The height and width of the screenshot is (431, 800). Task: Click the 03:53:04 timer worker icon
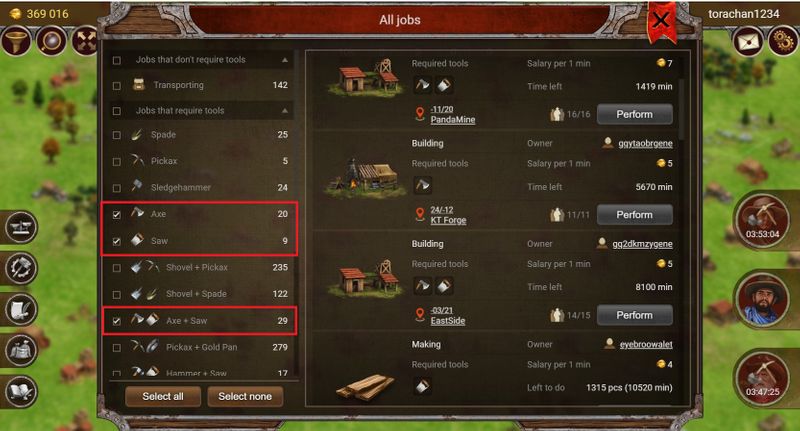click(763, 221)
